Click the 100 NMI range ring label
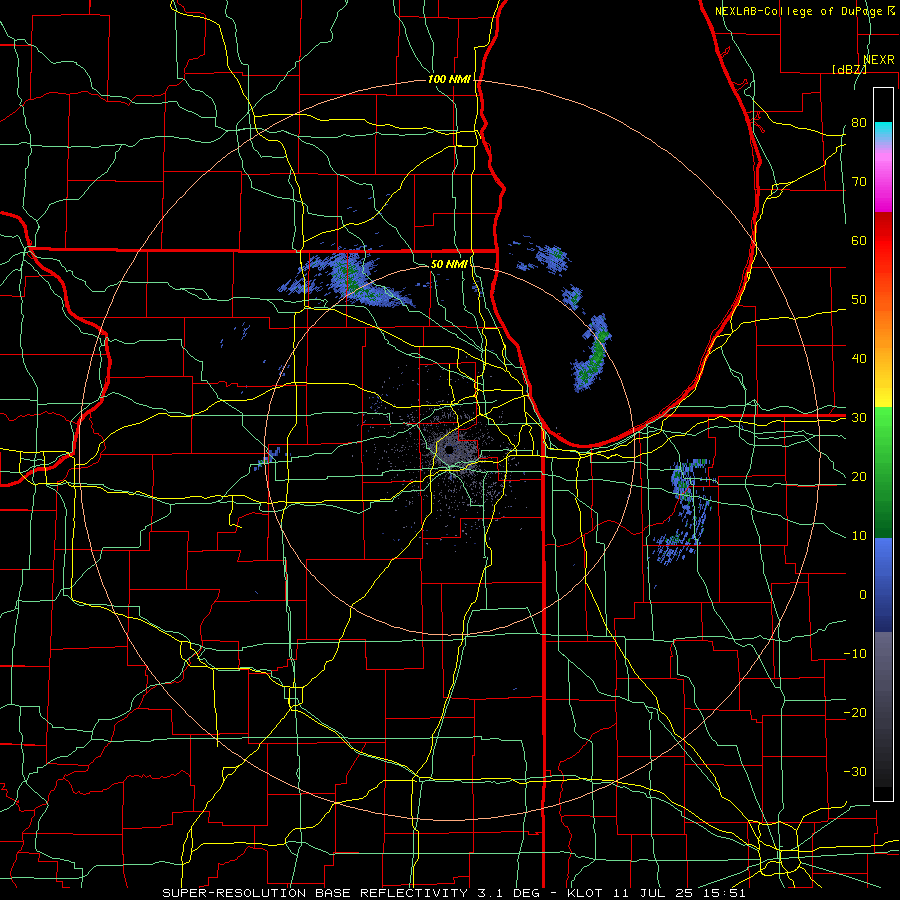Viewport: 900px width, 900px height. (x=449, y=79)
